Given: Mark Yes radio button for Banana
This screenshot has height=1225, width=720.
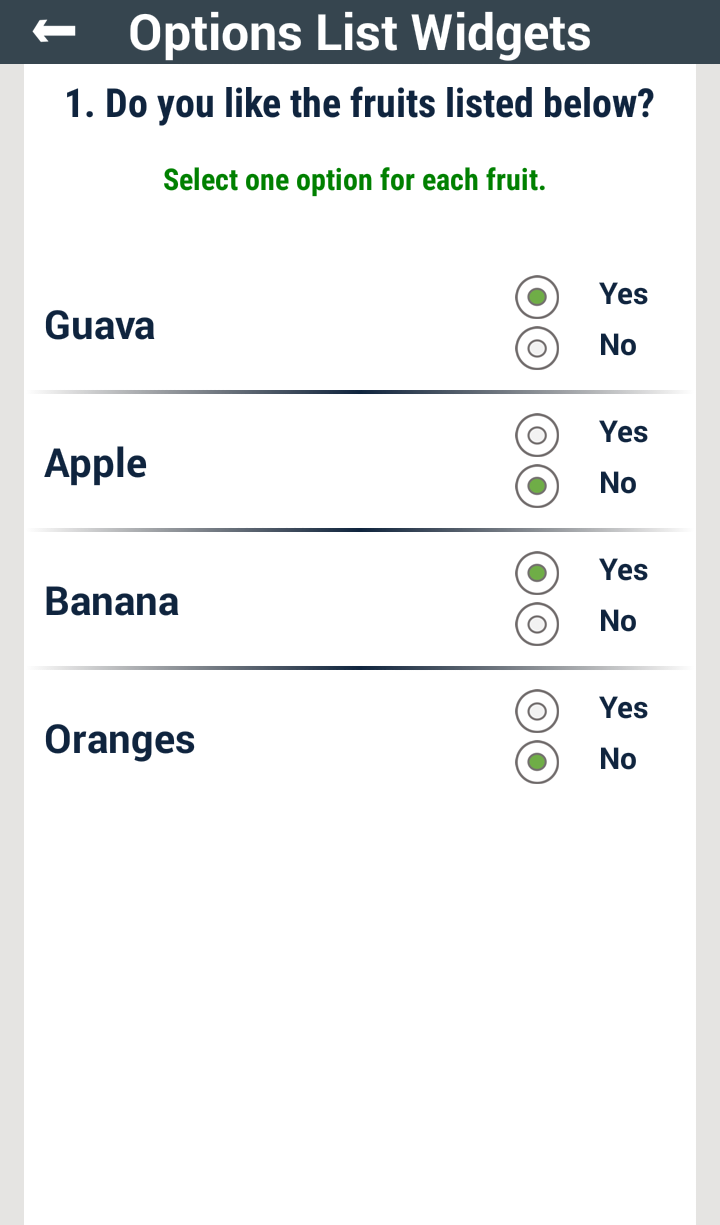Looking at the screenshot, I should tap(537, 573).
